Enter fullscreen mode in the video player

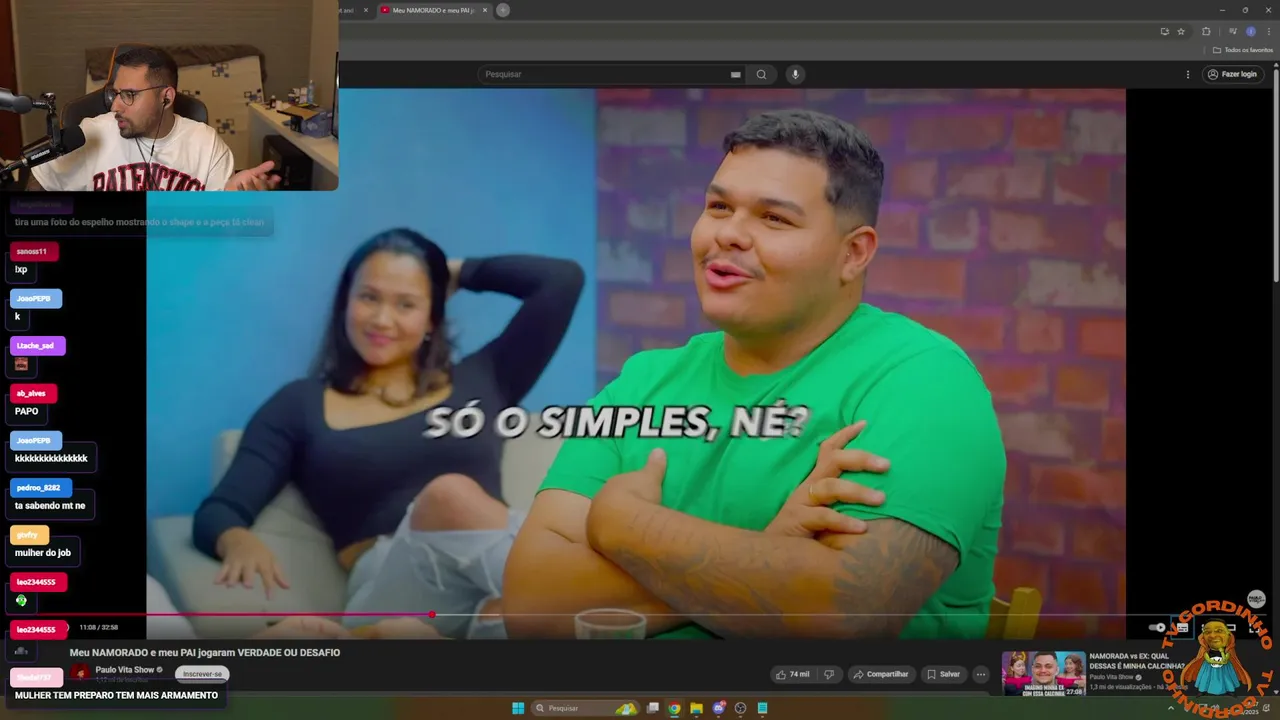(x=1254, y=628)
